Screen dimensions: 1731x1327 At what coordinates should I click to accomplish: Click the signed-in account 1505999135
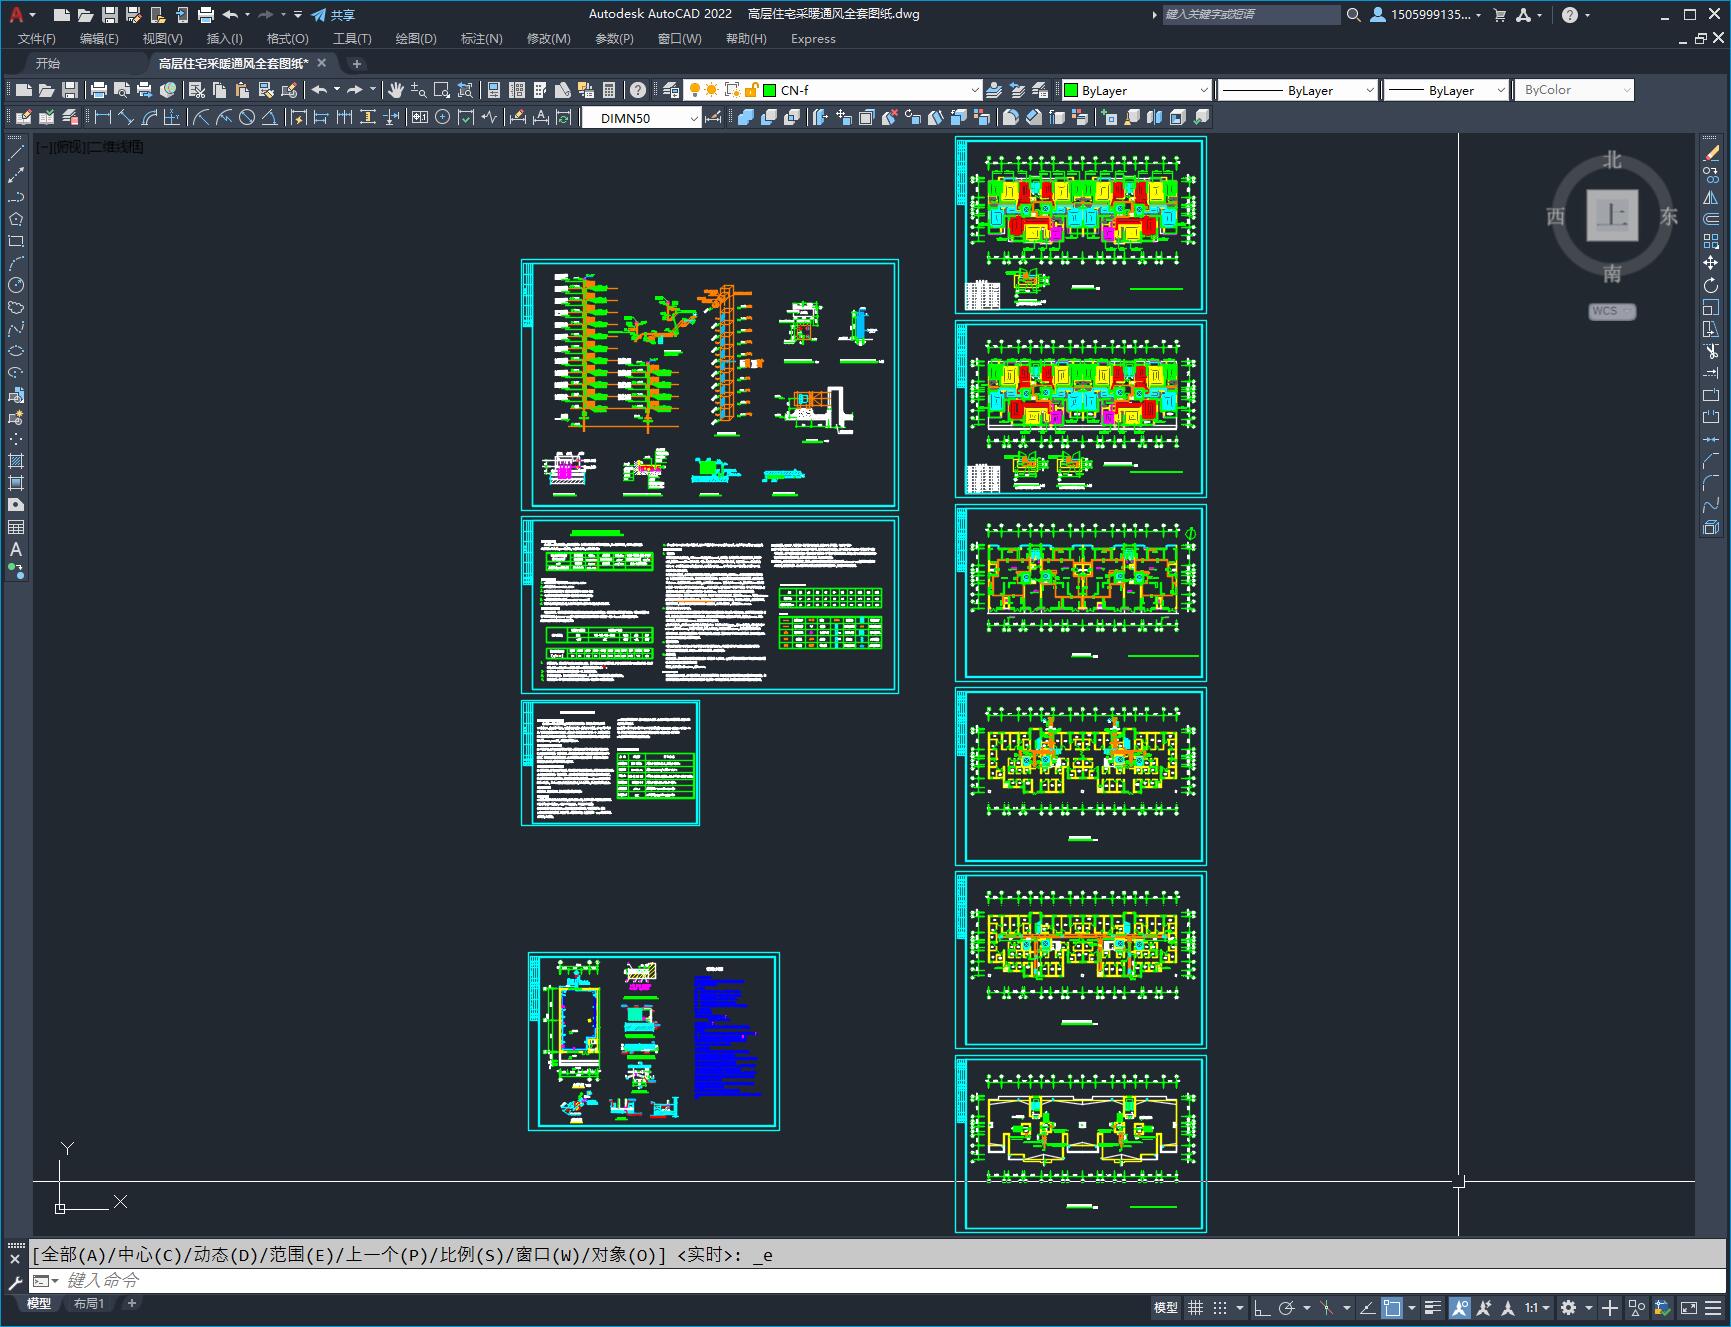click(x=1425, y=15)
